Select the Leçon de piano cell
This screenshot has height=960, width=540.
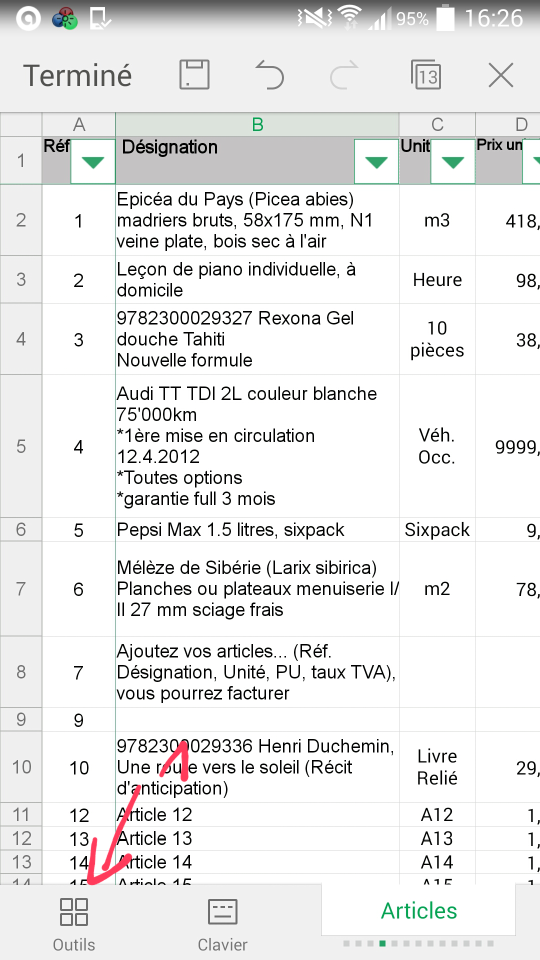coord(257,280)
